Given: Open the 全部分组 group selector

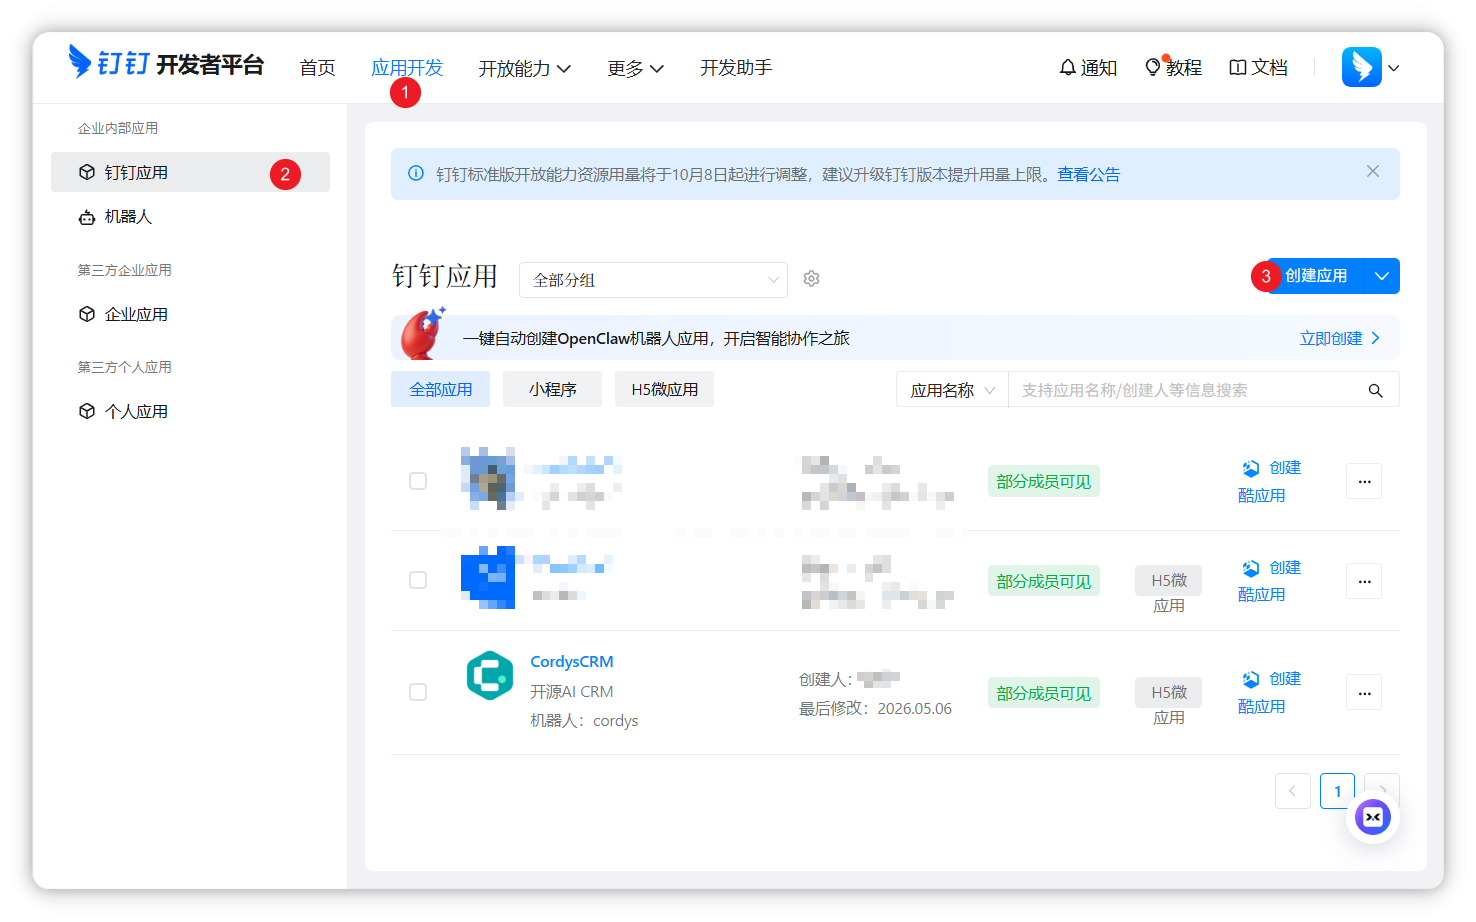Looking at the screenshot, I should click(x=653, y=280).
